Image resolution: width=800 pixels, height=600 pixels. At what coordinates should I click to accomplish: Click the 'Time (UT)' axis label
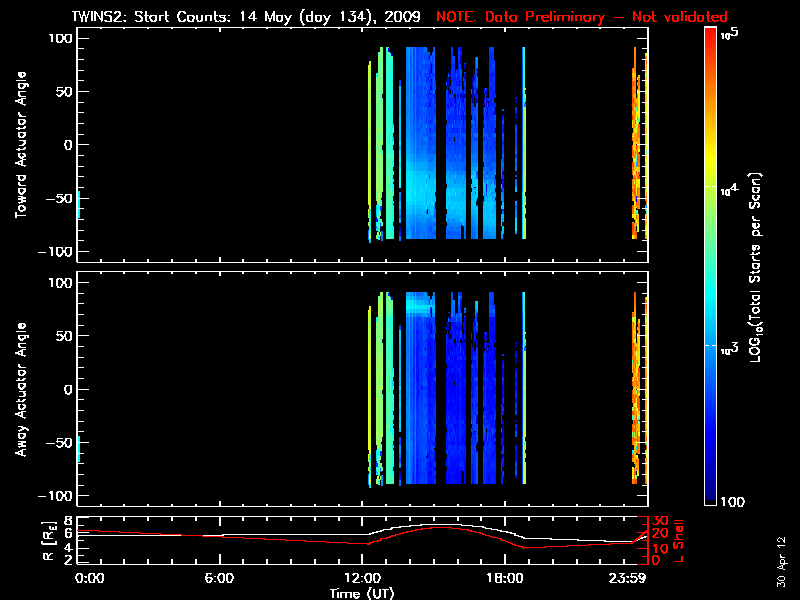pos(364,593)
